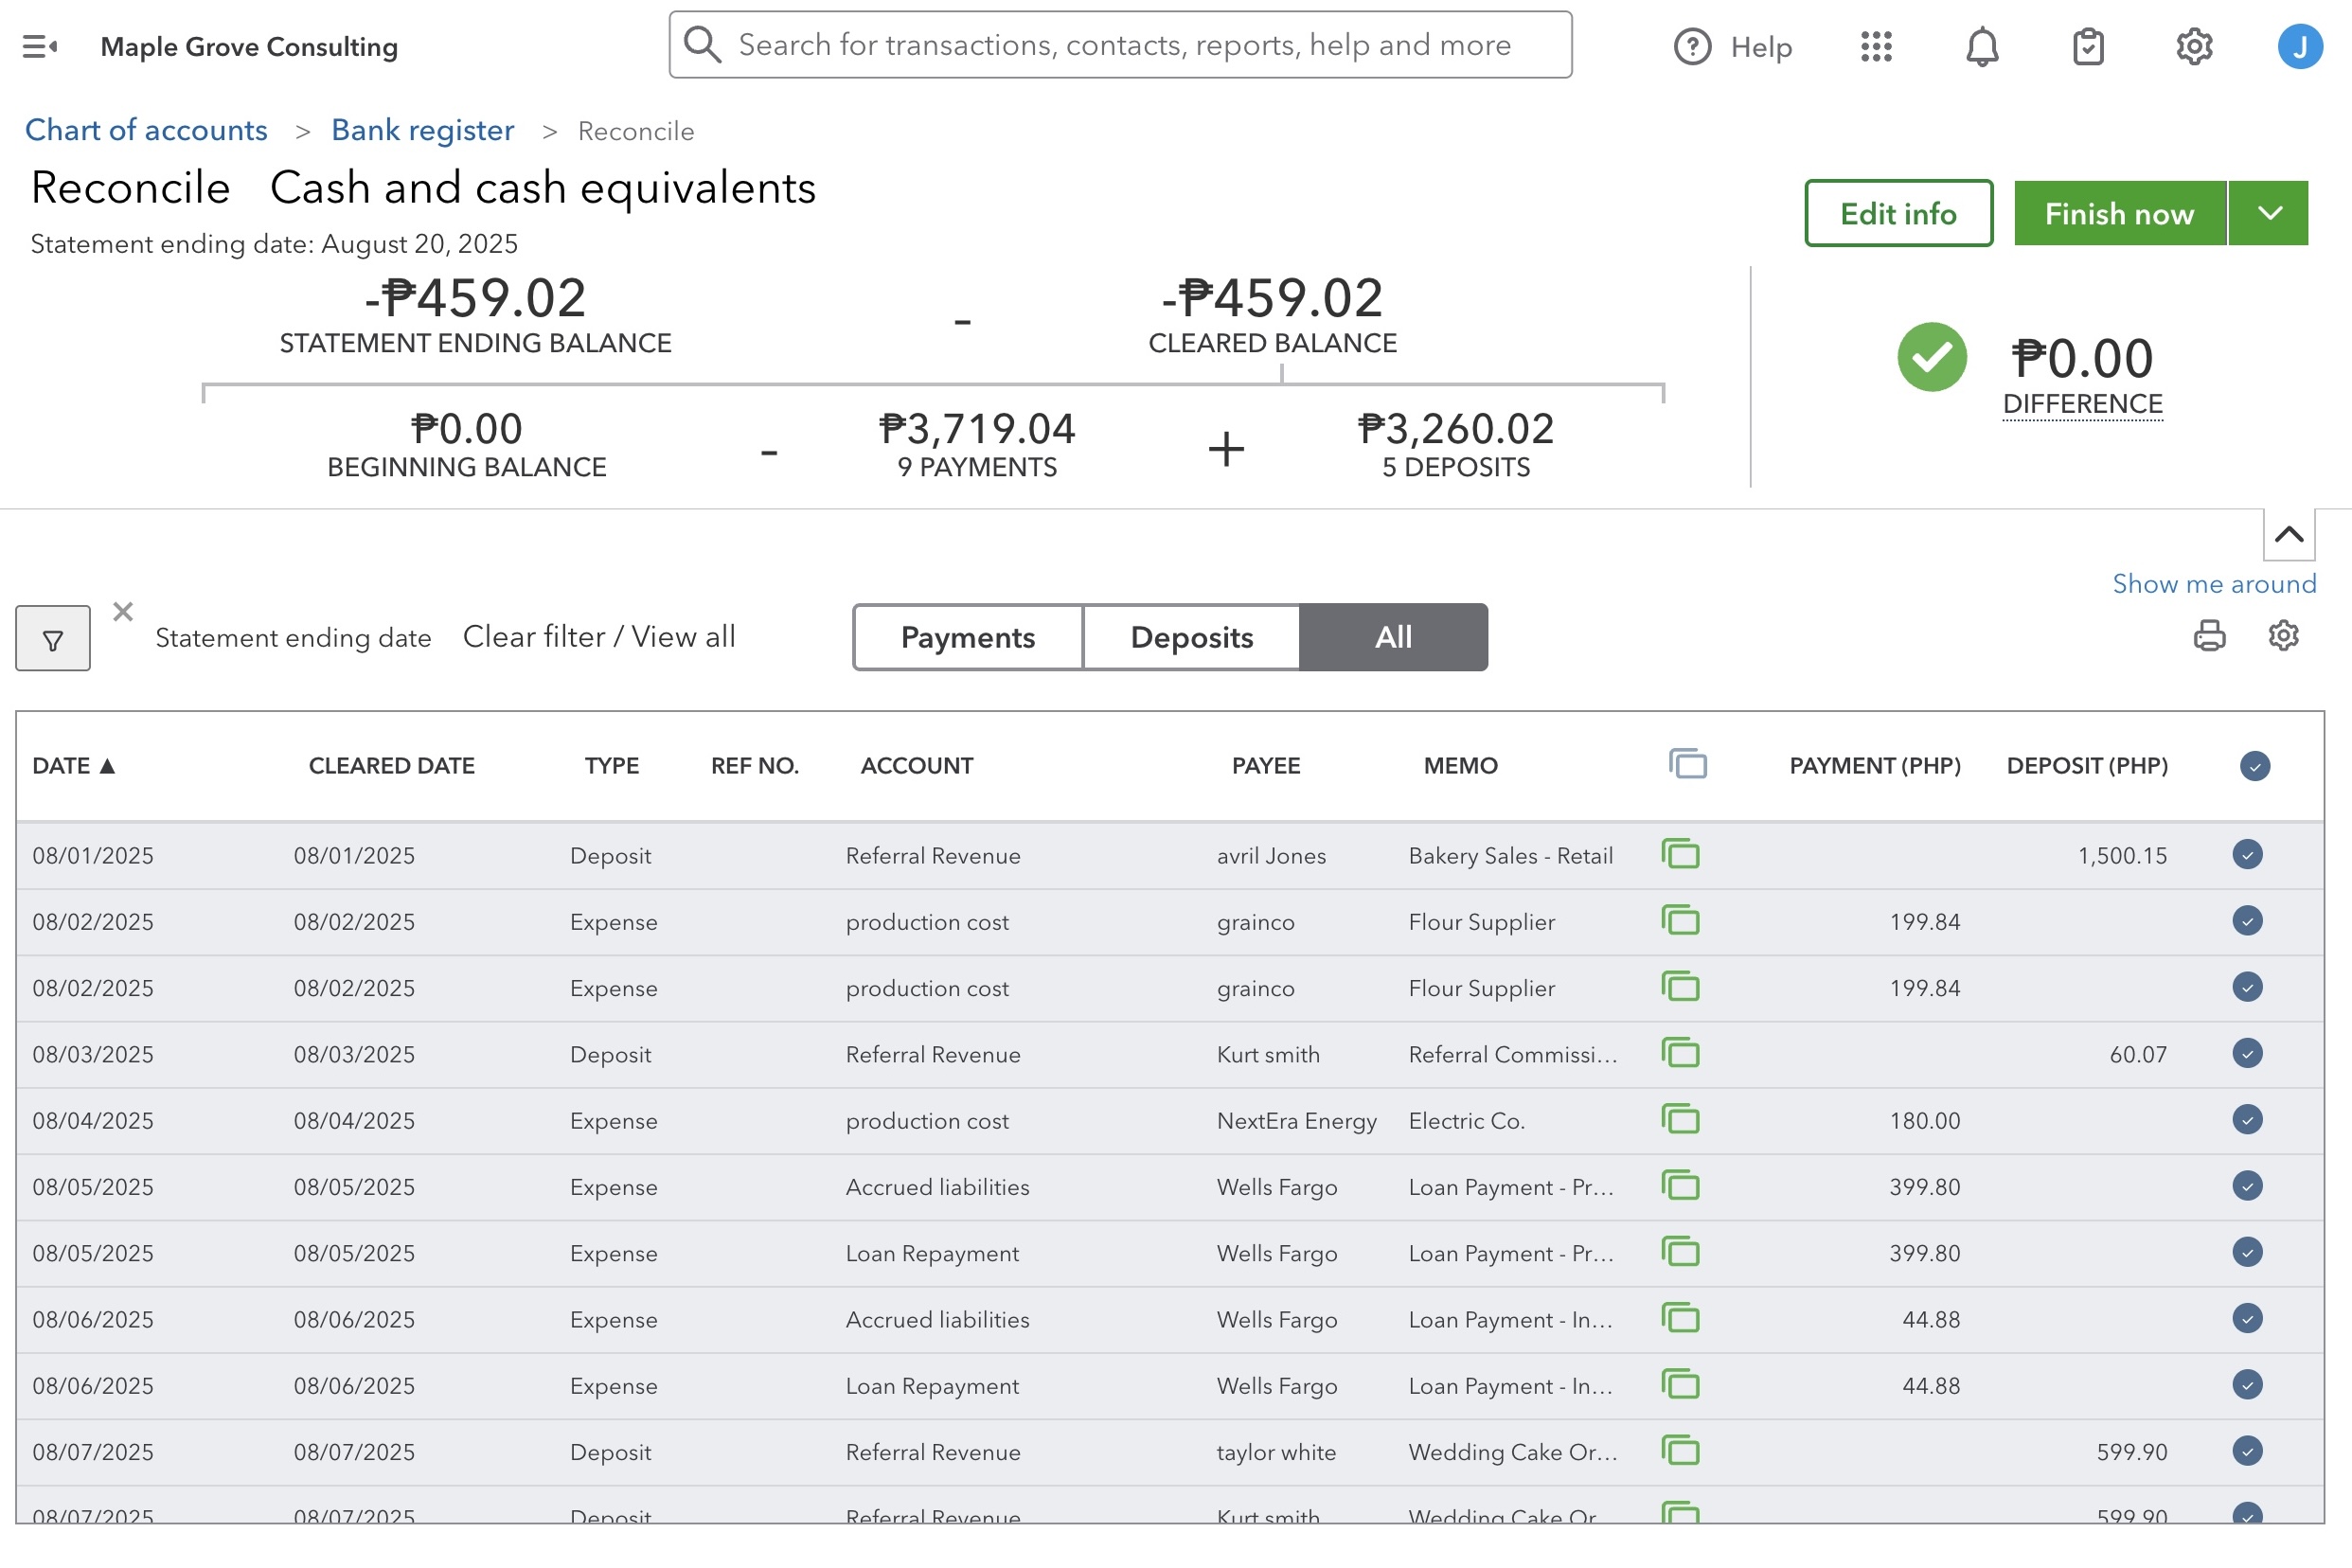Sort by PAYEE column header
Screen dimensions: 2352x1568
point(1266,766)
